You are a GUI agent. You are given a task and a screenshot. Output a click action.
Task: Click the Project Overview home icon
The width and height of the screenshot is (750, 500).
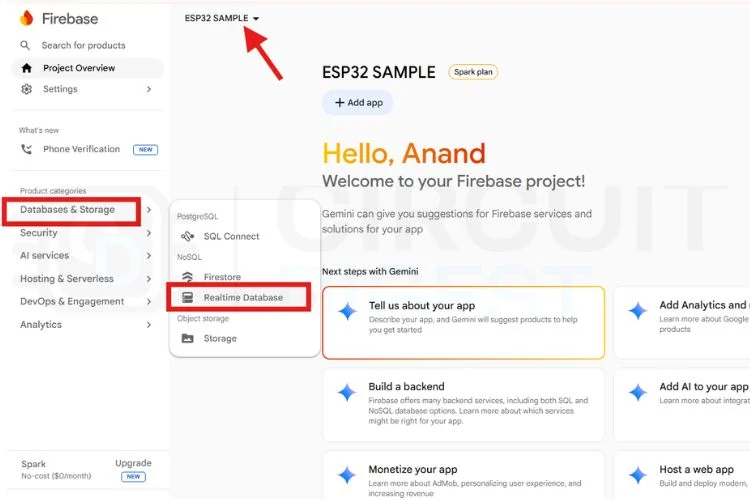(27, 68)
